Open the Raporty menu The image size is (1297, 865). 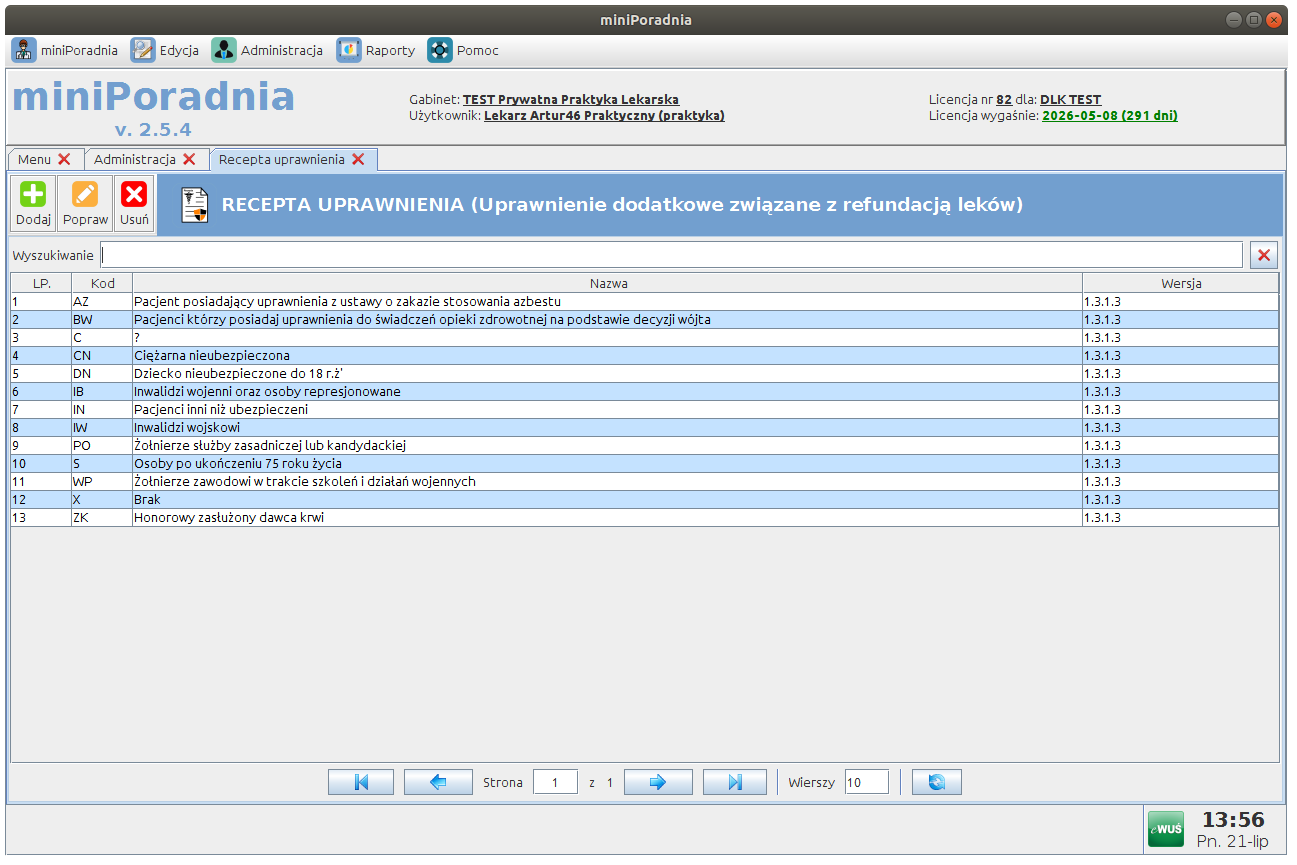point(376,50)
